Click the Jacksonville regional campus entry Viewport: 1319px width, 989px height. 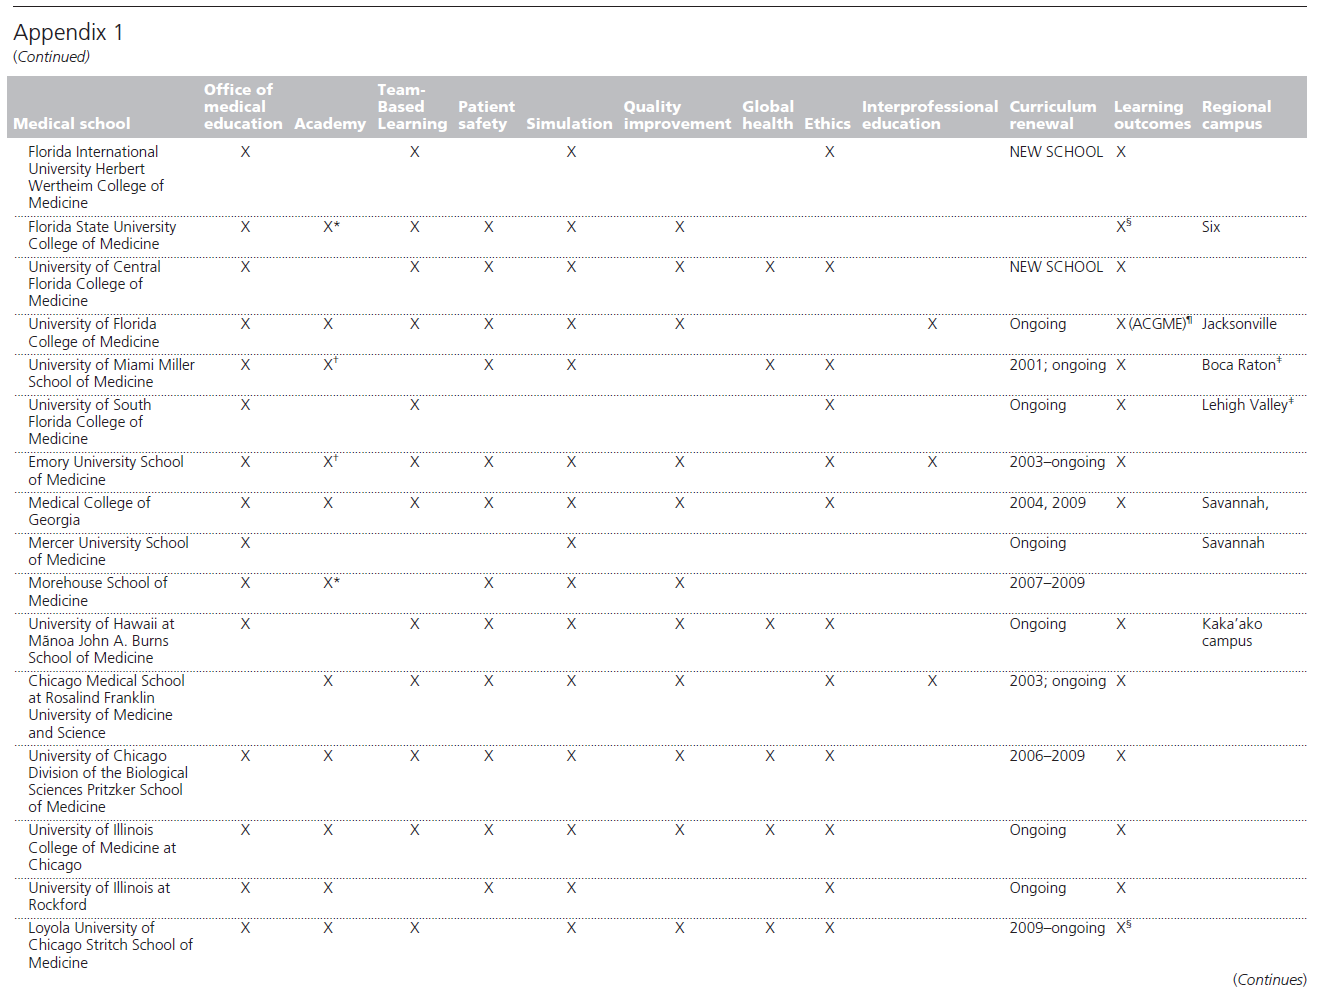tap(1239, 324)
